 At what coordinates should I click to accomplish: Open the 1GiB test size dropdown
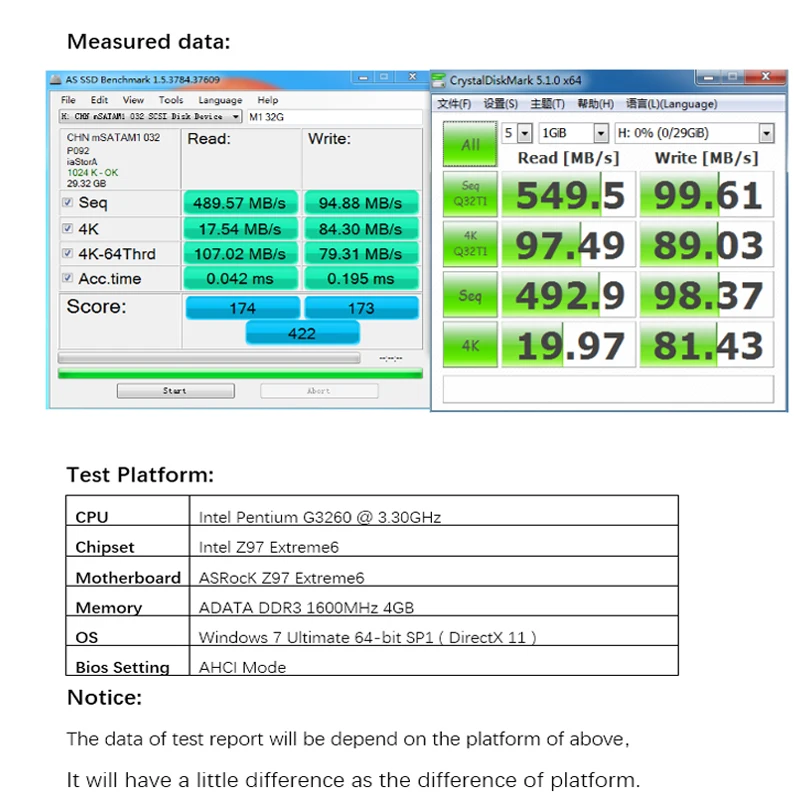pos(602,134)
